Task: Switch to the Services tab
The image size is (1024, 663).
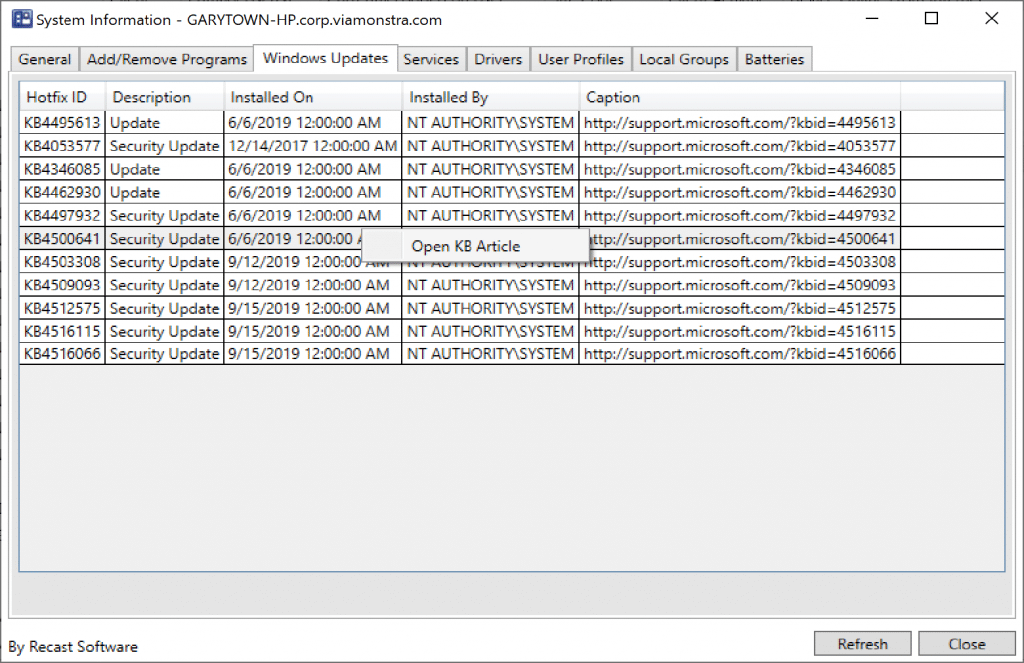Action: (431, 59)
